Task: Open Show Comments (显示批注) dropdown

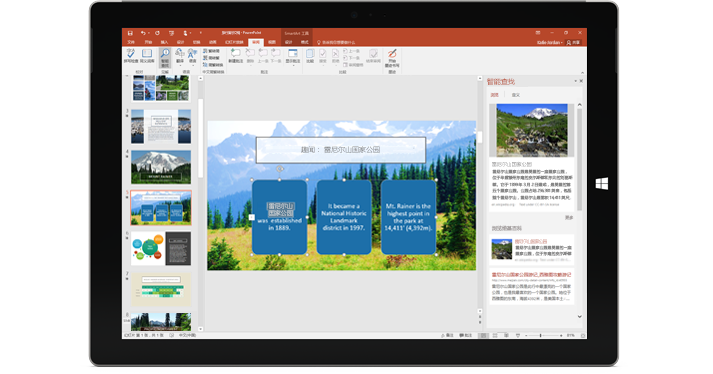Action: (293, 56)
